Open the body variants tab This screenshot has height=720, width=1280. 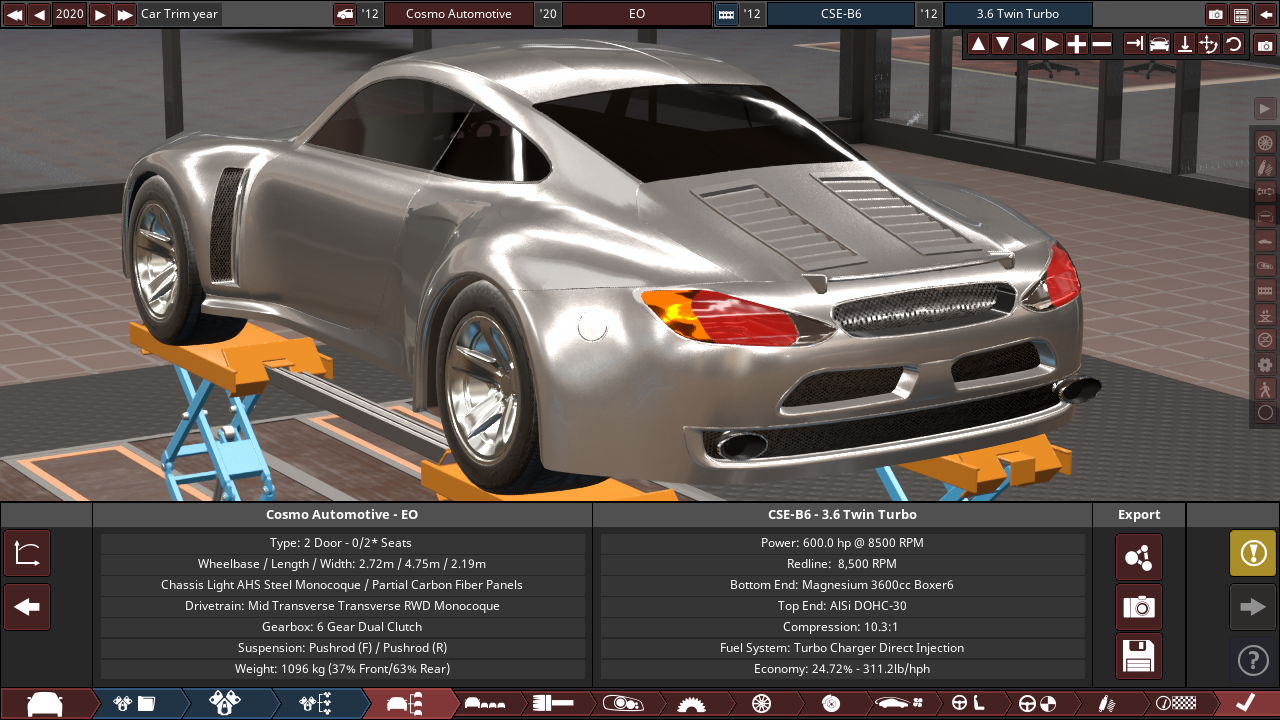coord(486,703)
